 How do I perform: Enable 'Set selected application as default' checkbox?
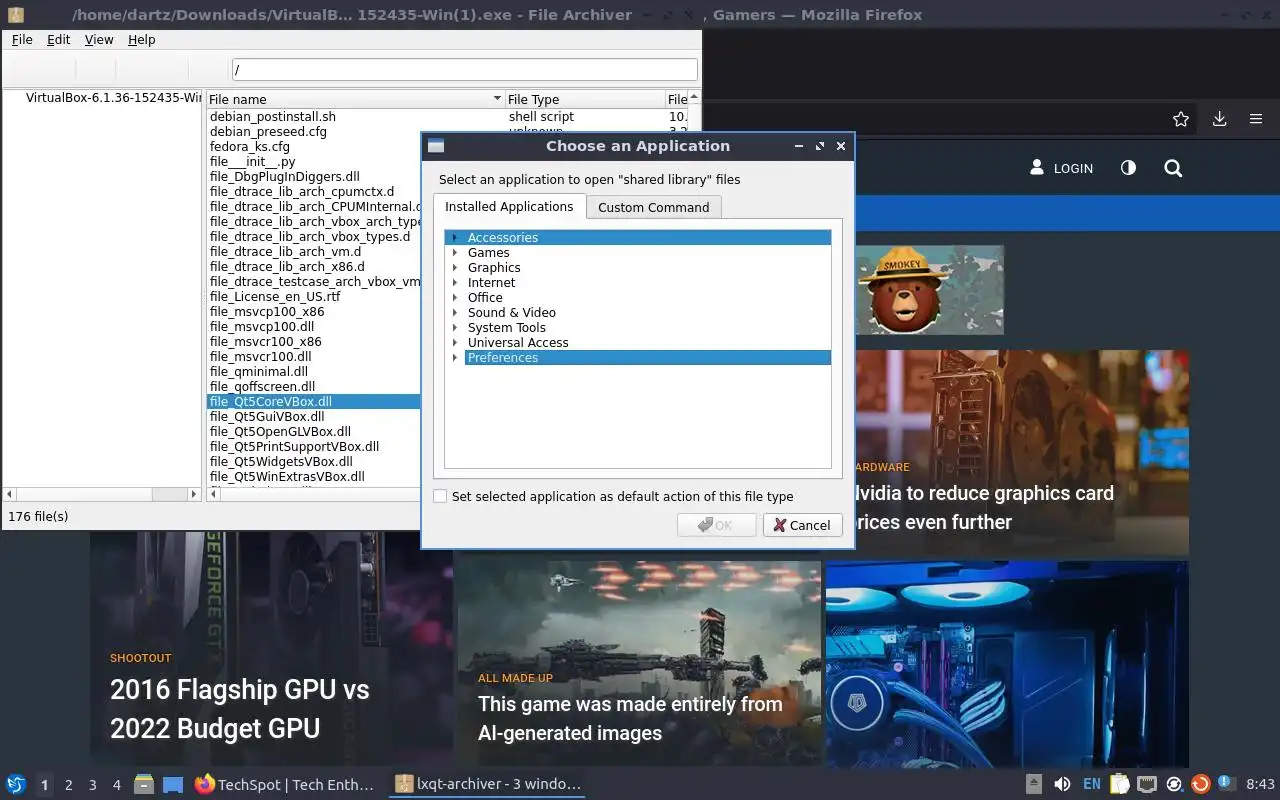pyautogui.click(x=440, y=496)
